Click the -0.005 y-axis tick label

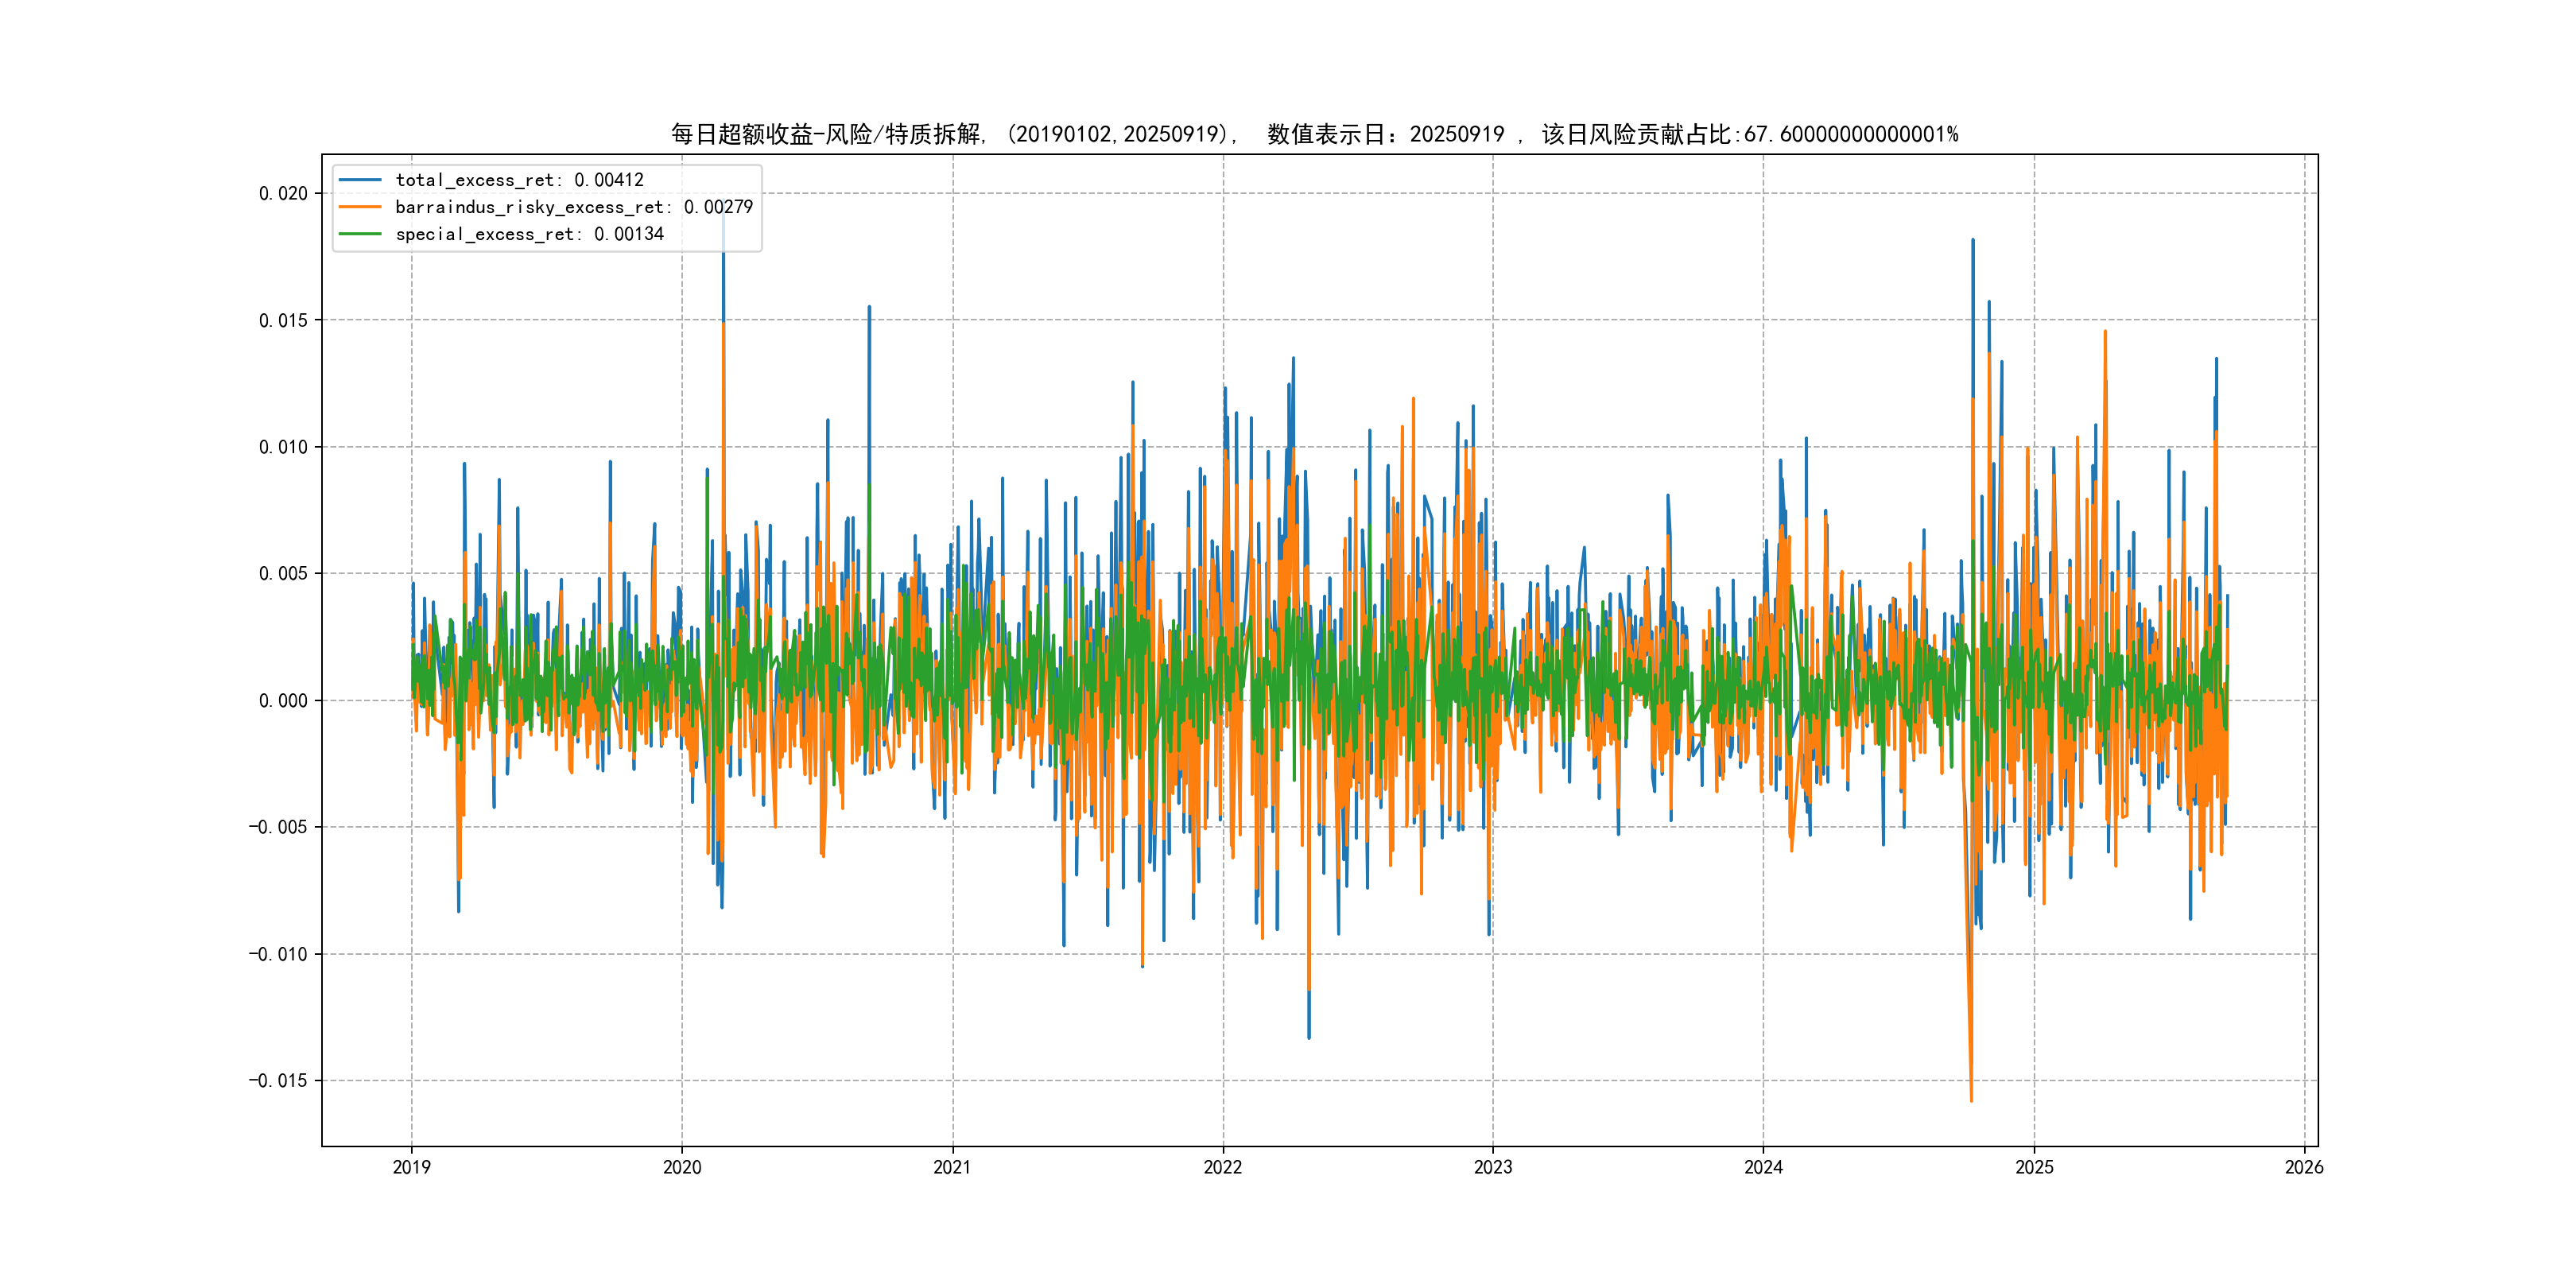[278, 827]
